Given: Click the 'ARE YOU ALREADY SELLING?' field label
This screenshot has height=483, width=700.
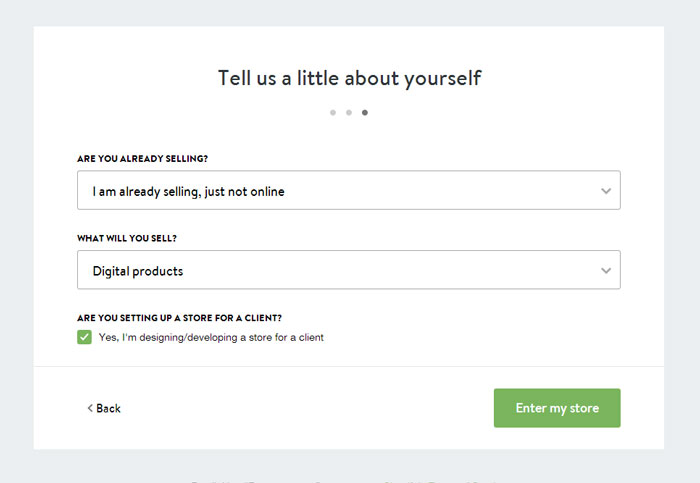Looking at the screenshot, I should tap(142, 158).
